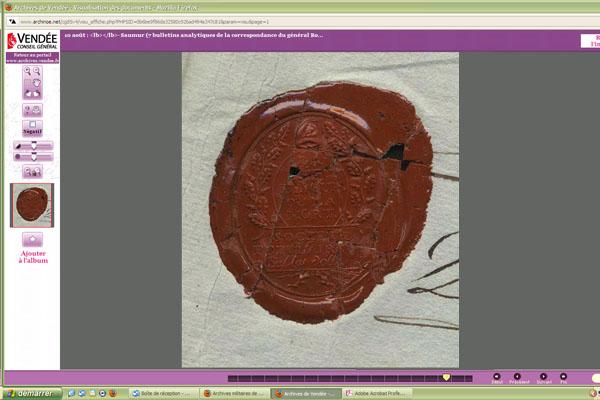Open the Retour au portail link
Image resolution: width=600 pixels, height=400 pixels.
(33, 58)
